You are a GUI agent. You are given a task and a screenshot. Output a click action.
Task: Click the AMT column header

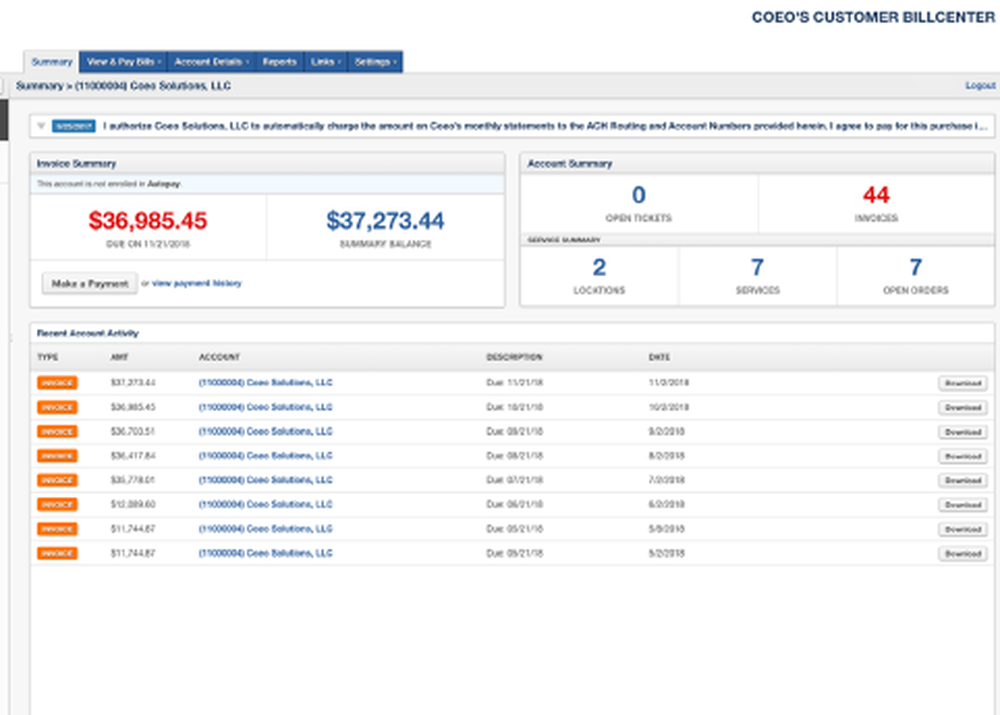119,357
